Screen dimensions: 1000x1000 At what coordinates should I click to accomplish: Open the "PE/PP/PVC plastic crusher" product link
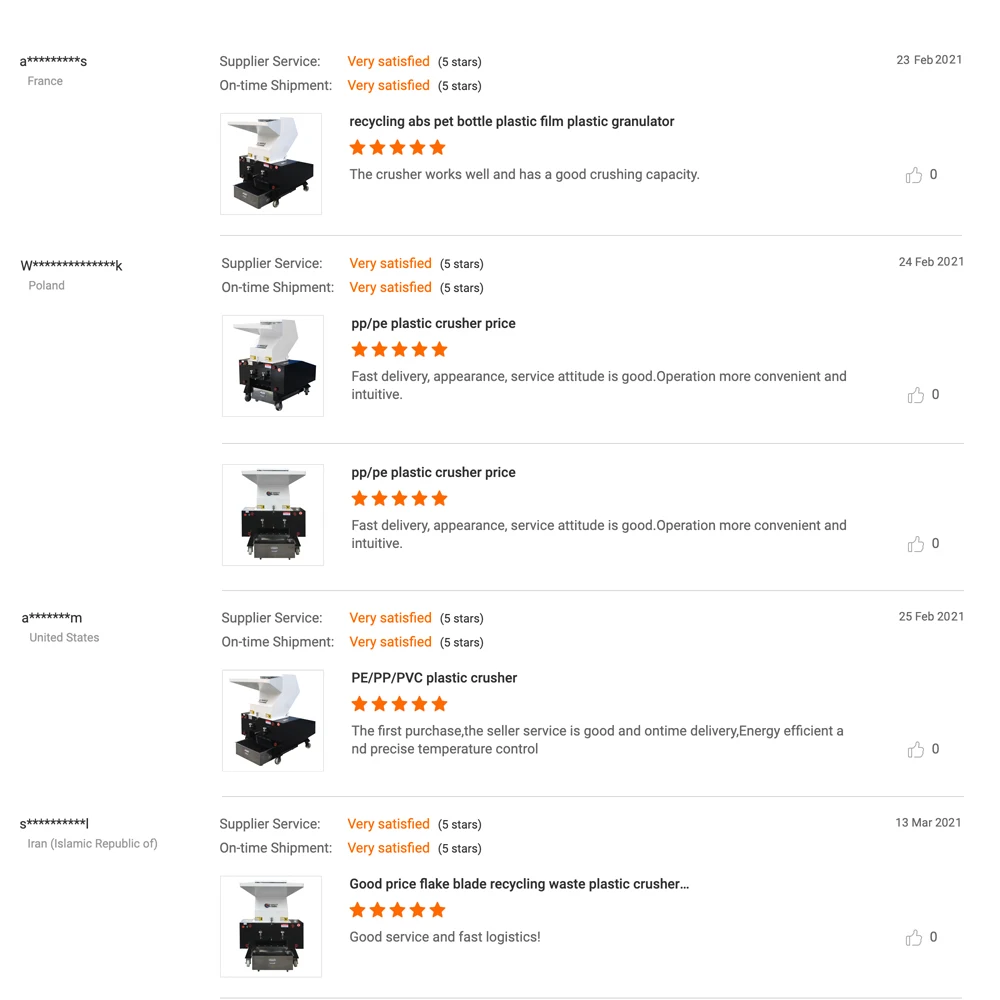(434, 678)
